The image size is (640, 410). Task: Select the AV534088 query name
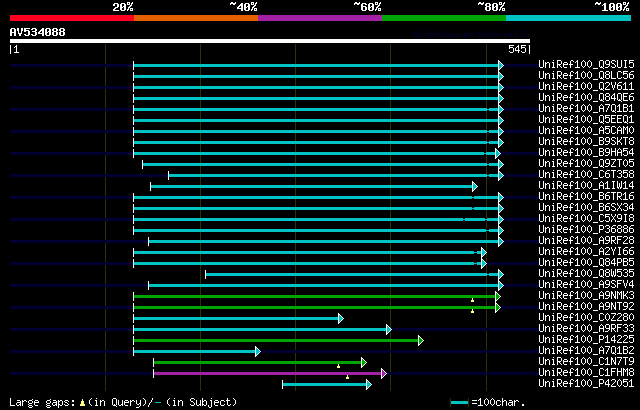[38, 32]
